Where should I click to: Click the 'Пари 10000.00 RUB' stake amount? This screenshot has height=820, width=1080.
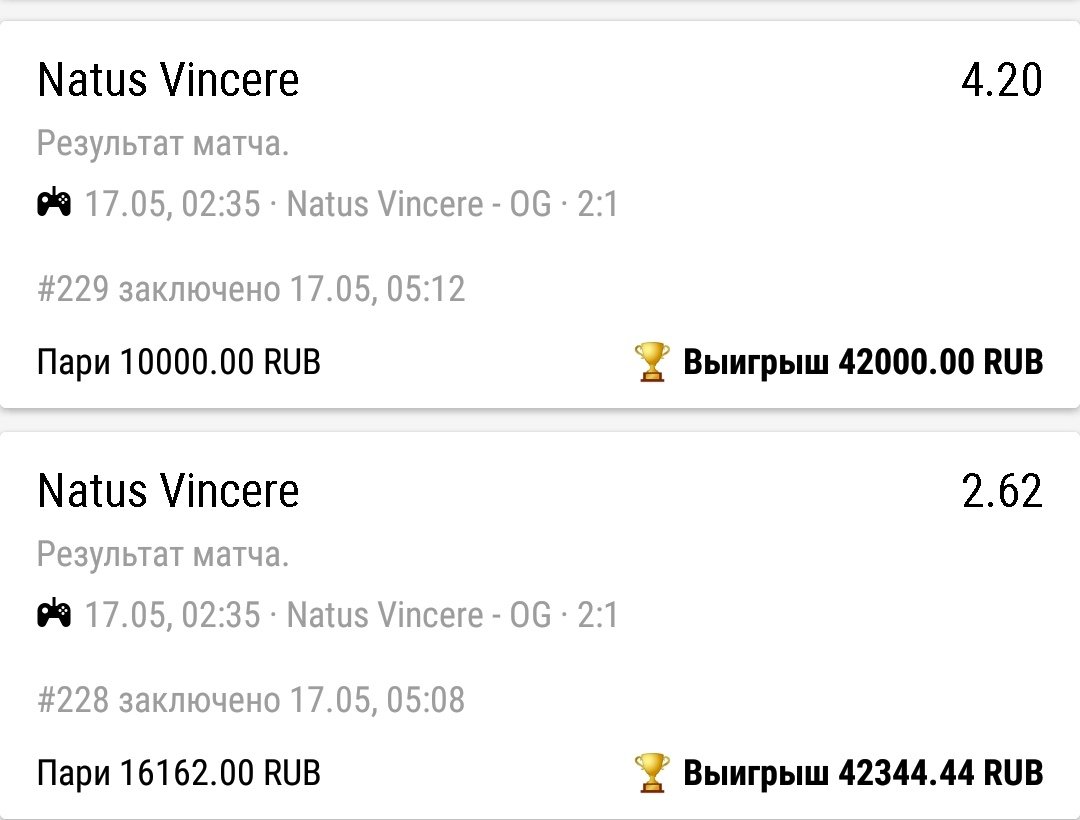click(179, 362)
